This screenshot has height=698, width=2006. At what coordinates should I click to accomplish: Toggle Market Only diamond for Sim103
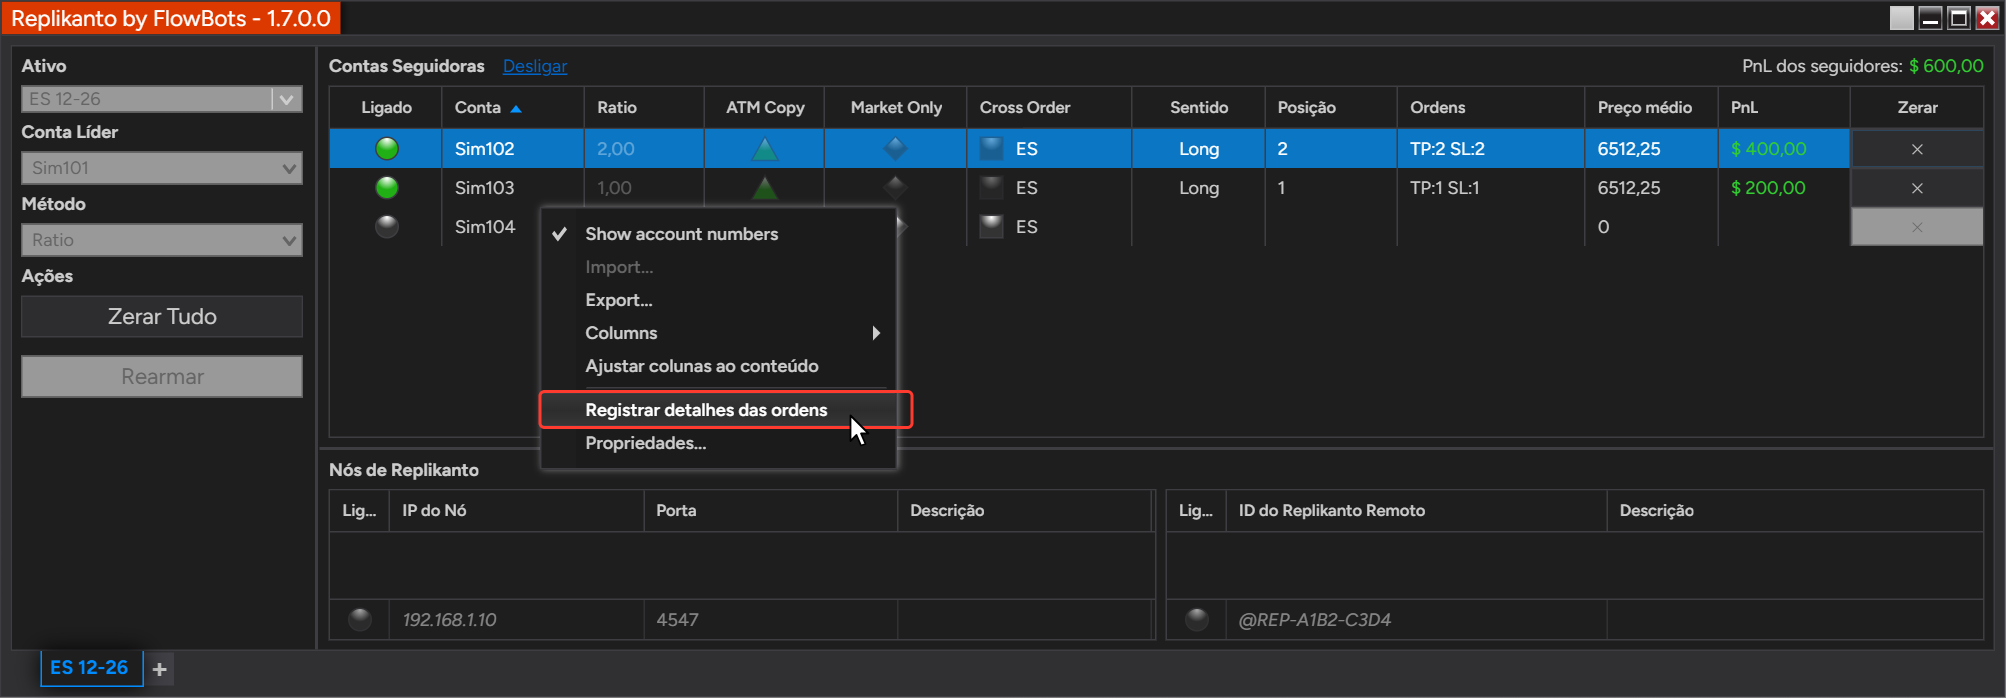895,187
